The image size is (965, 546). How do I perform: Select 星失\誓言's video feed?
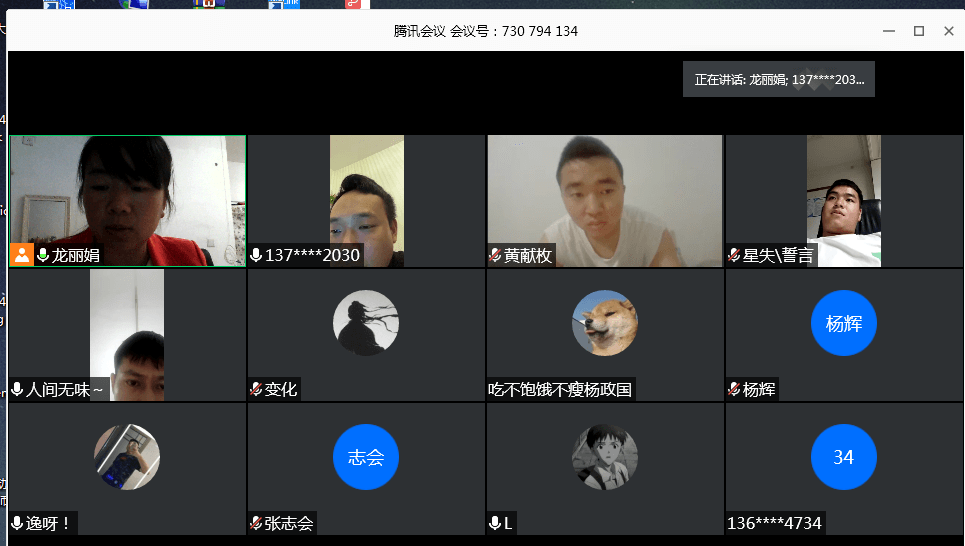(844, 201)
